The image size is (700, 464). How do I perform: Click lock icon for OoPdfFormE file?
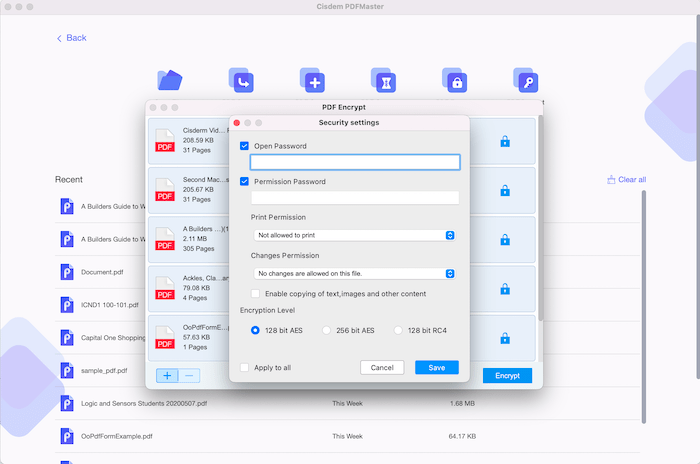505,338
